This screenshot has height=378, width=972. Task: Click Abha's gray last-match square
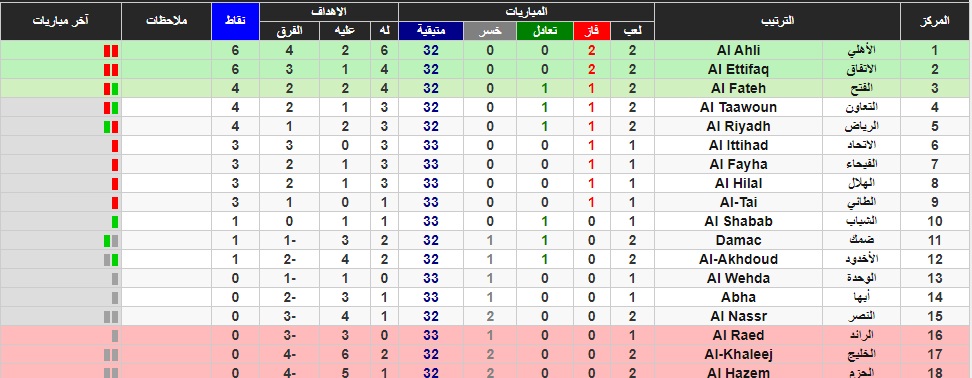[115, 298]
